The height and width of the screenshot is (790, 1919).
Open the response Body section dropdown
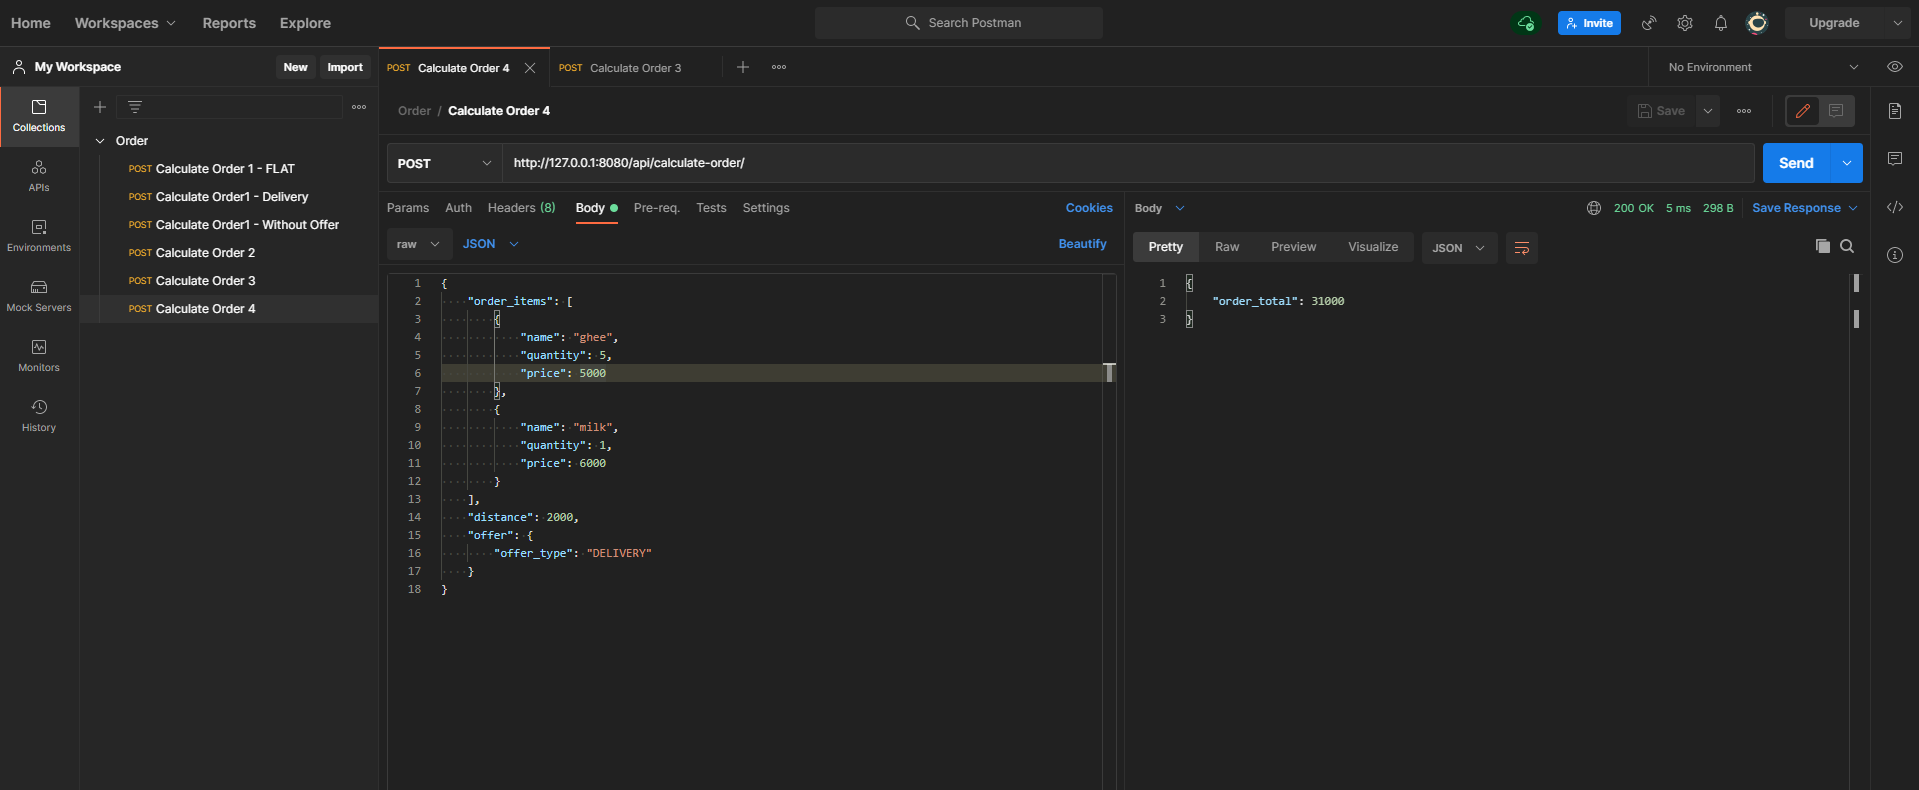1160,208
